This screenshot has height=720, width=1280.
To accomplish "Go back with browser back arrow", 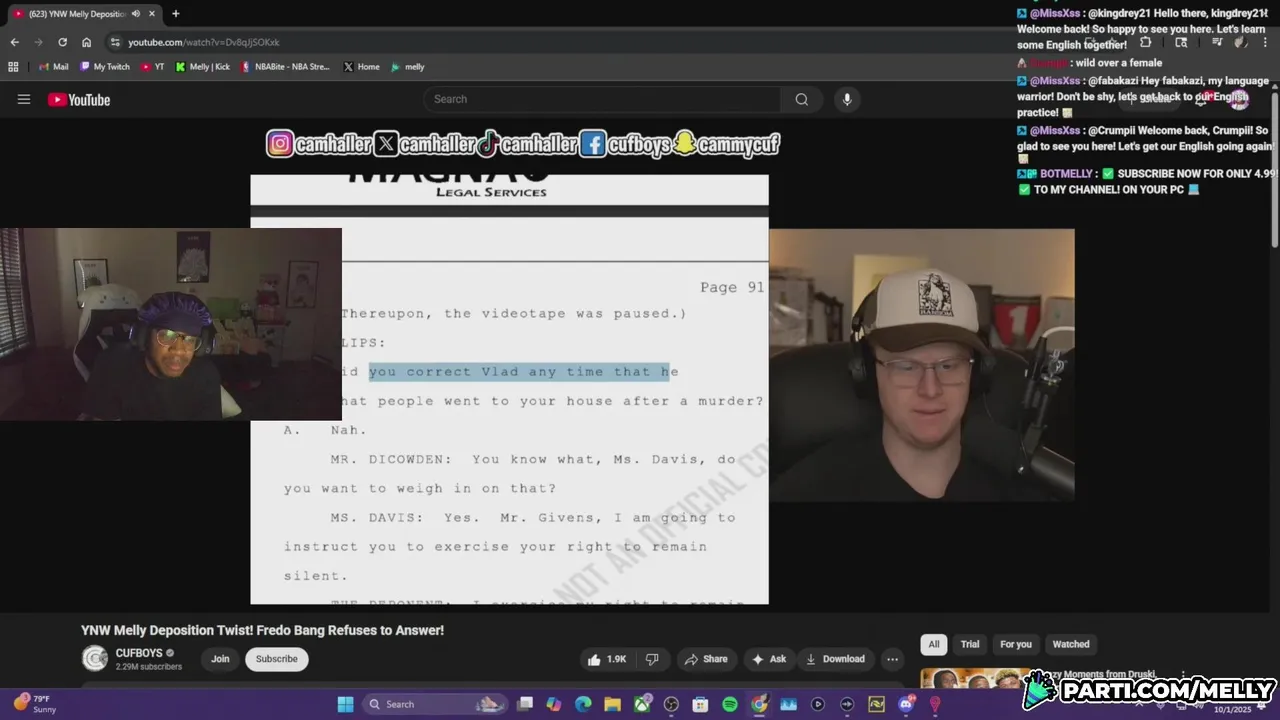I will point(14,42).
